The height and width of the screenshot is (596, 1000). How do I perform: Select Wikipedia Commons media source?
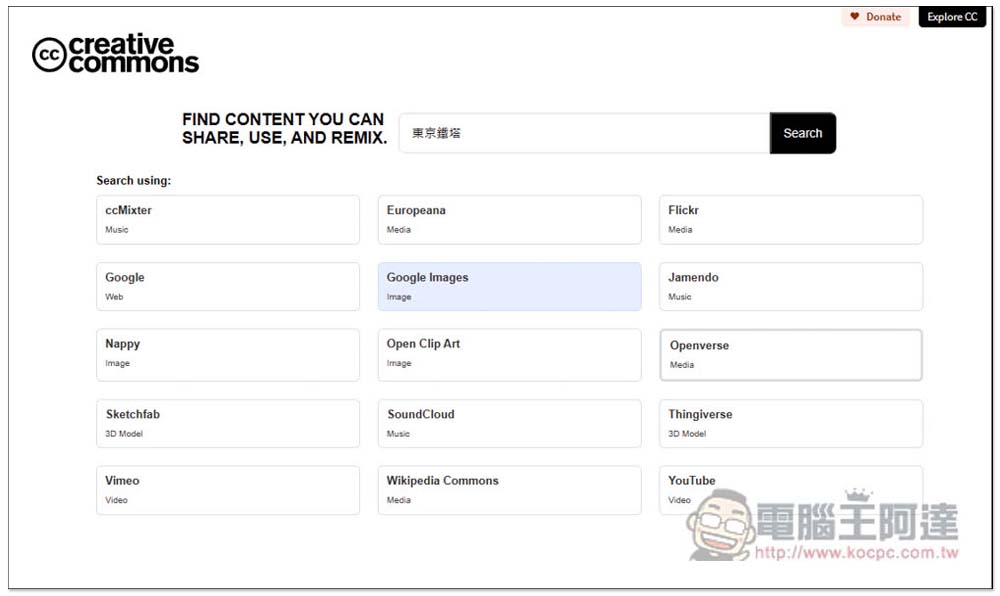(510, 490)
